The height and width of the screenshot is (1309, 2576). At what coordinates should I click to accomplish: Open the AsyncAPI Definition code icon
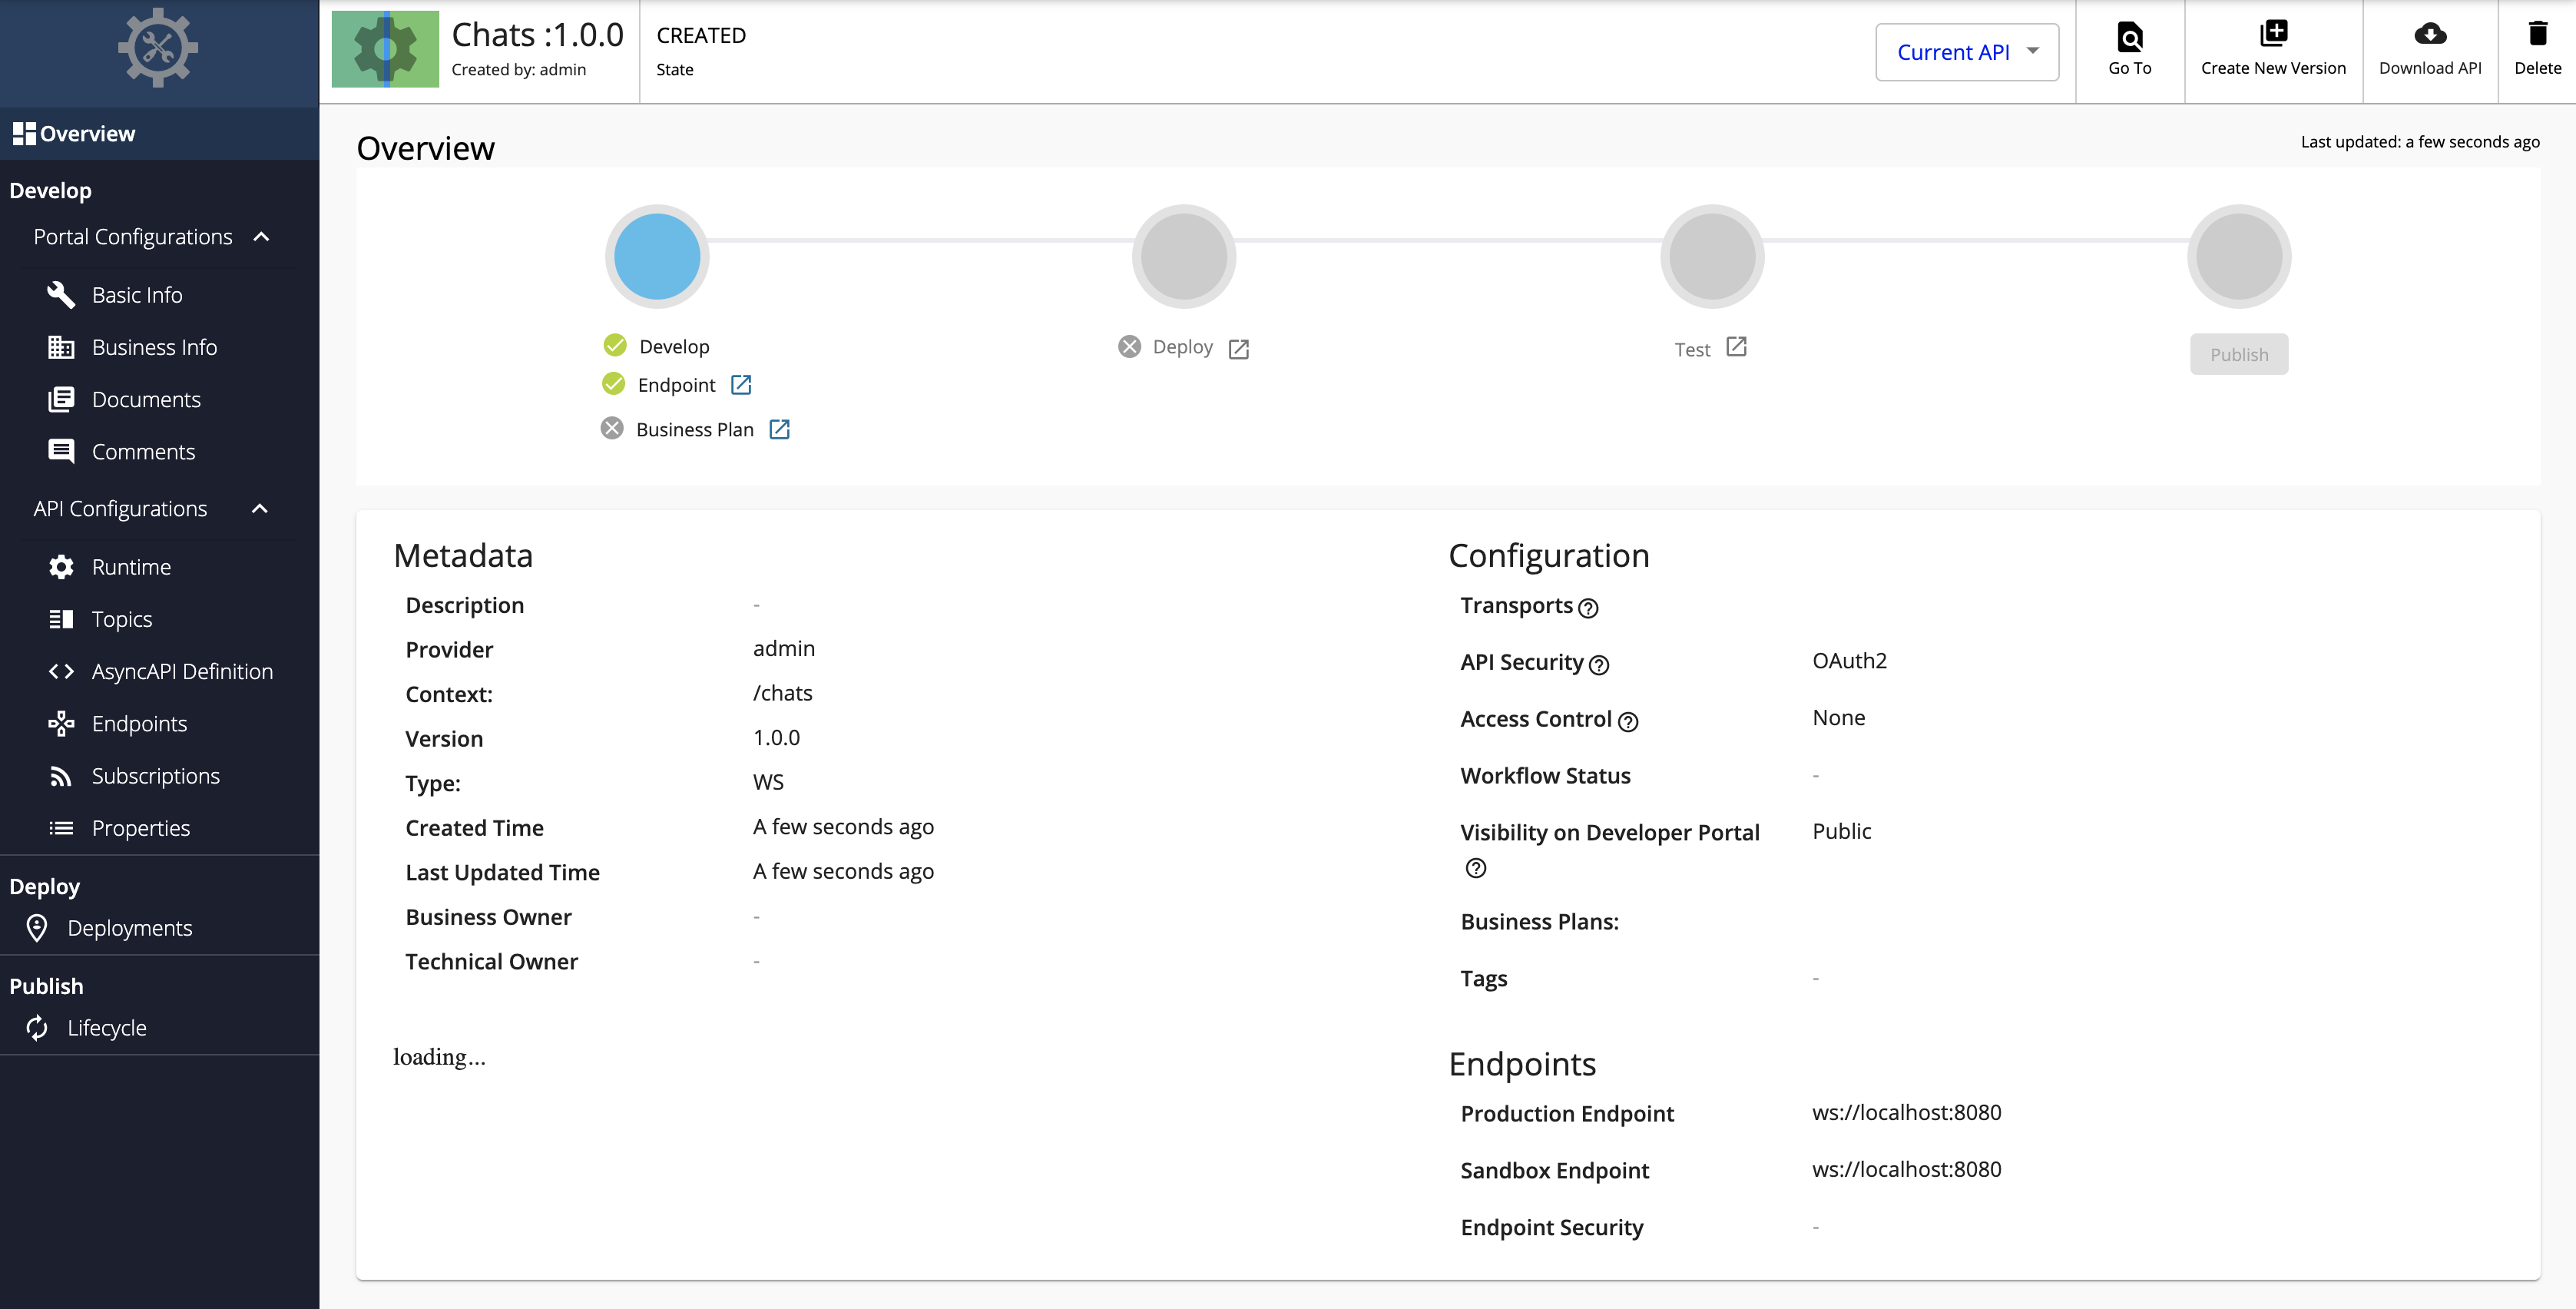coord(62,671)
